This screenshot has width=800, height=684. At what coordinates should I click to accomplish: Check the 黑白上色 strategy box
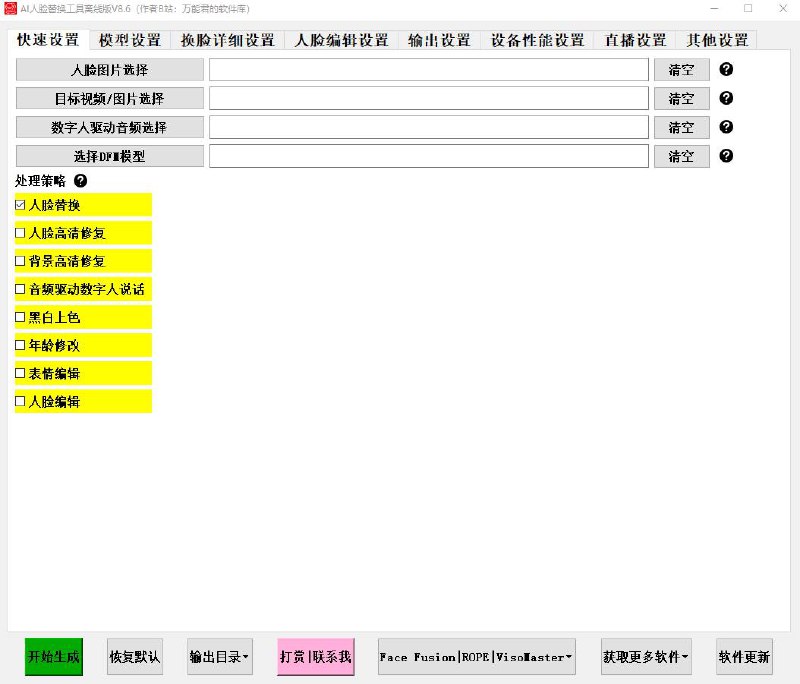[20, 317]
